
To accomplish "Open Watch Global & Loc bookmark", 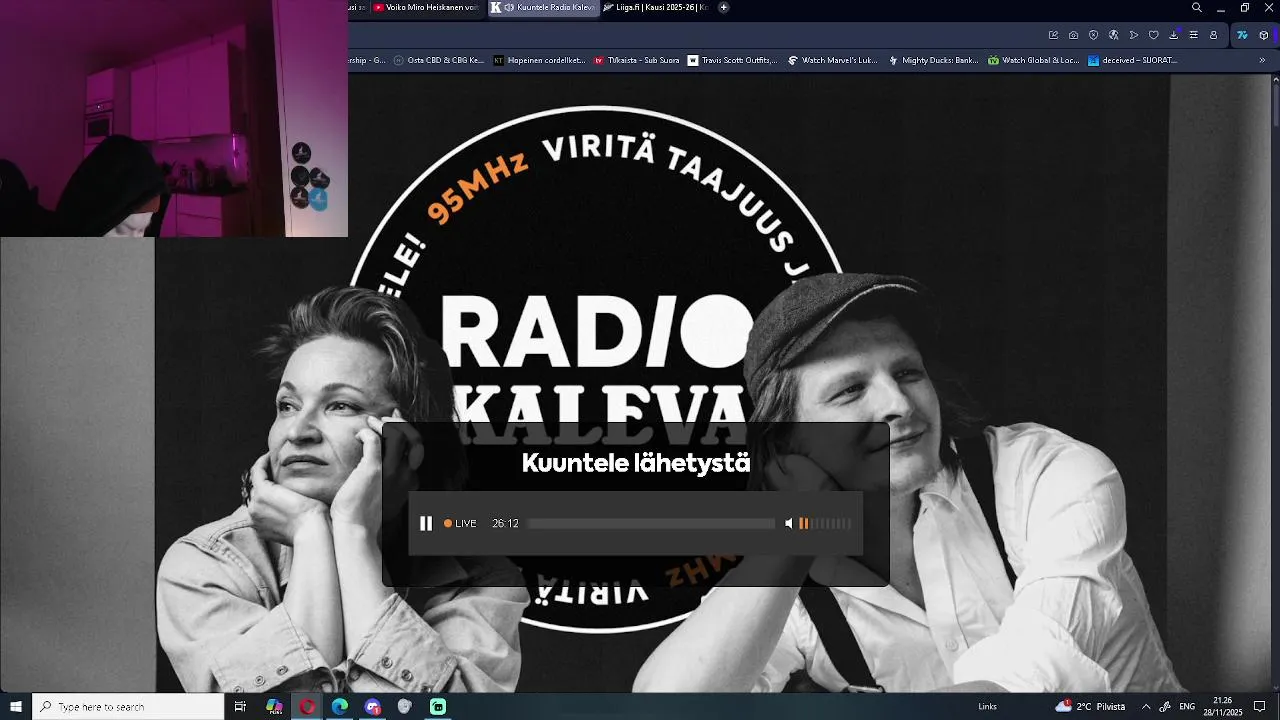I will tap(1033, 60).
